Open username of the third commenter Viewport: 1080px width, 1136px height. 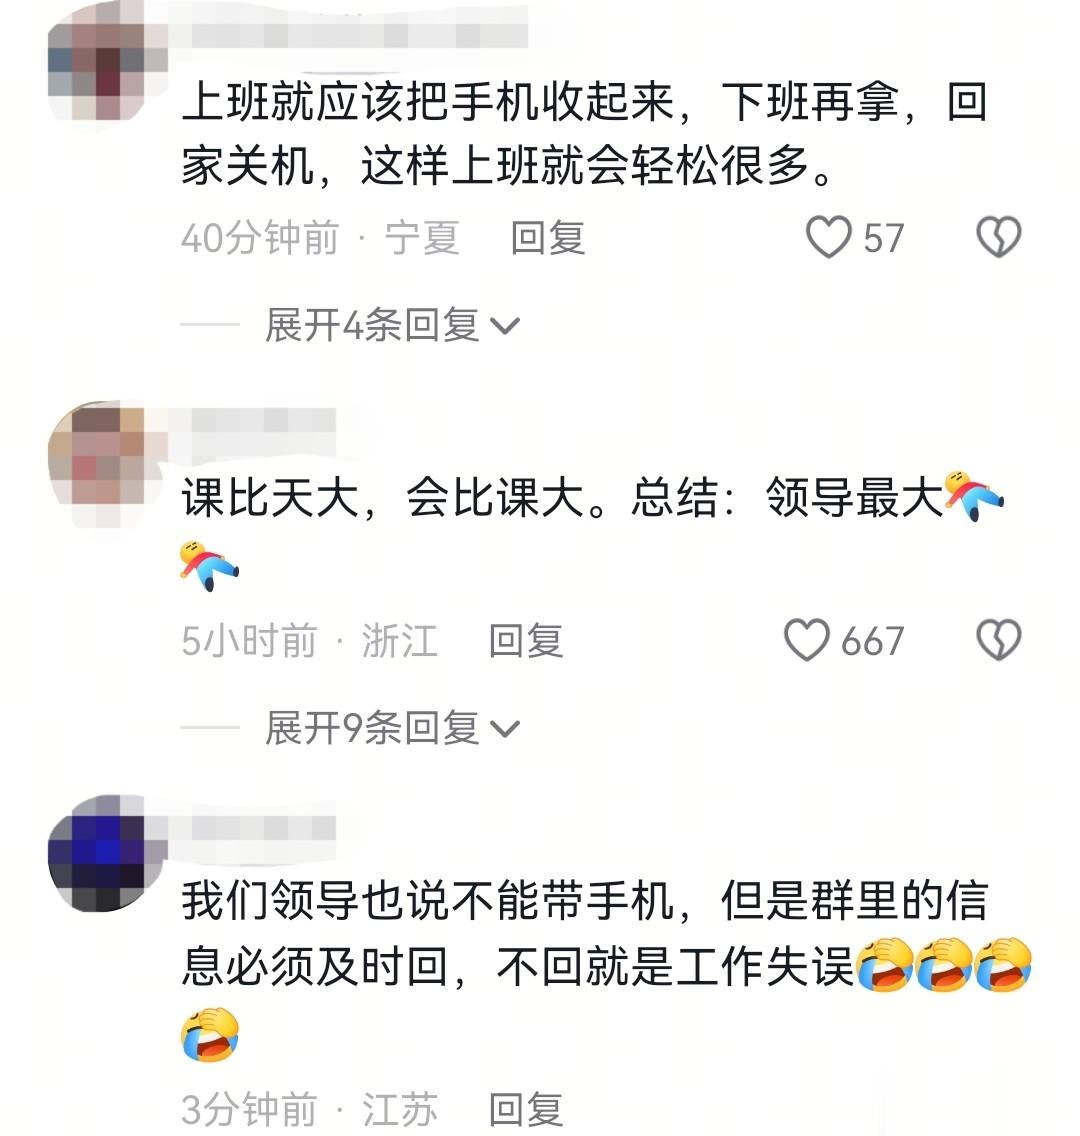pos(252,827)
